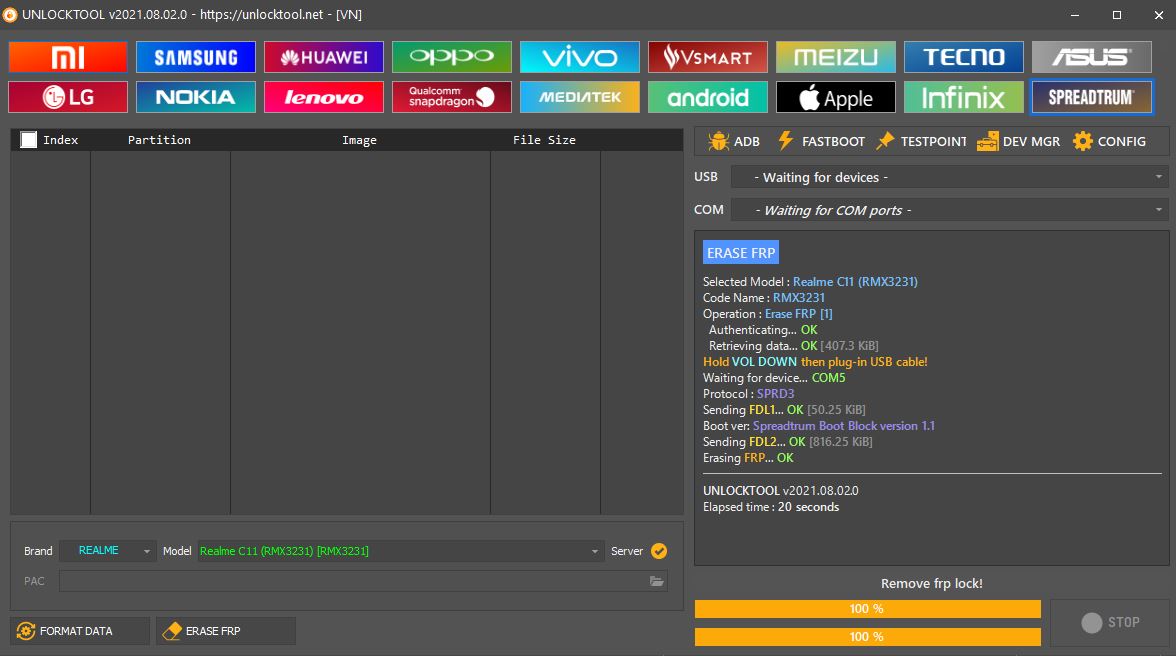Viewport: 1176px width, 656px height.
Task: Maximize the UnlockTool window
Action: [1117, 14]
